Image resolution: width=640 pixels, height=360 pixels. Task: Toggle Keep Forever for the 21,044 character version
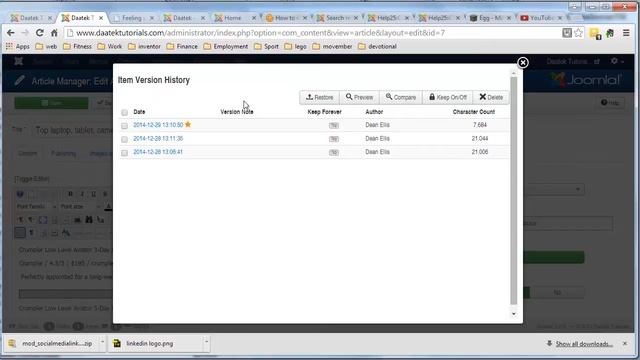click(x=333, y=139)
